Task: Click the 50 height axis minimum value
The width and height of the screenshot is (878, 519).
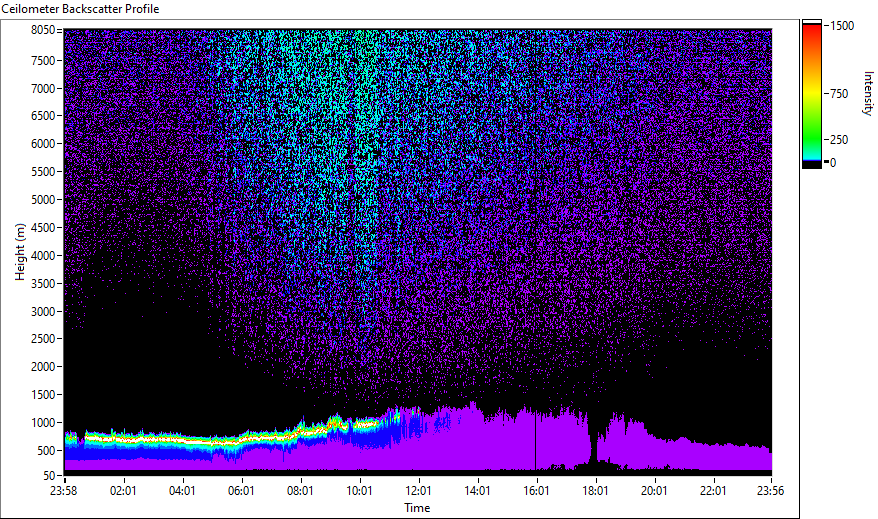Action: pos(49,476)
